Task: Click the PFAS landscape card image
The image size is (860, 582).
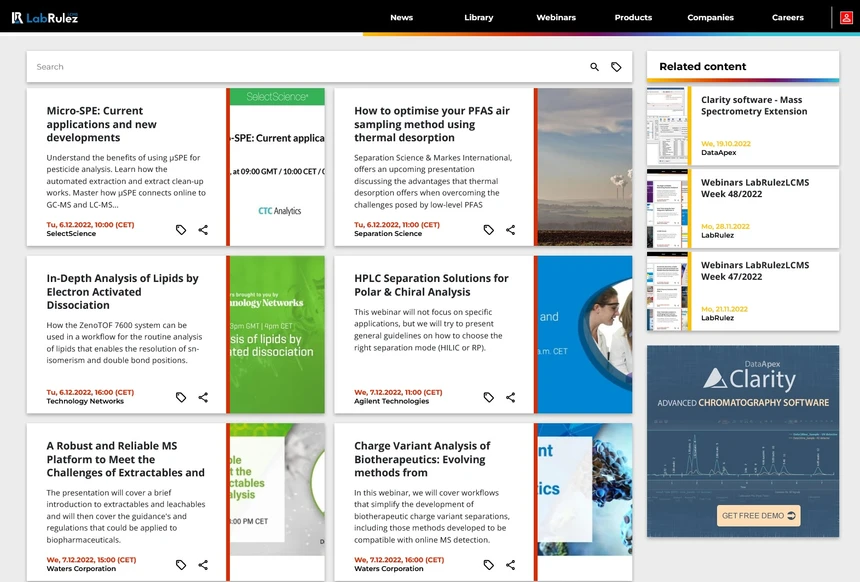Action: [x=585, y=167]
